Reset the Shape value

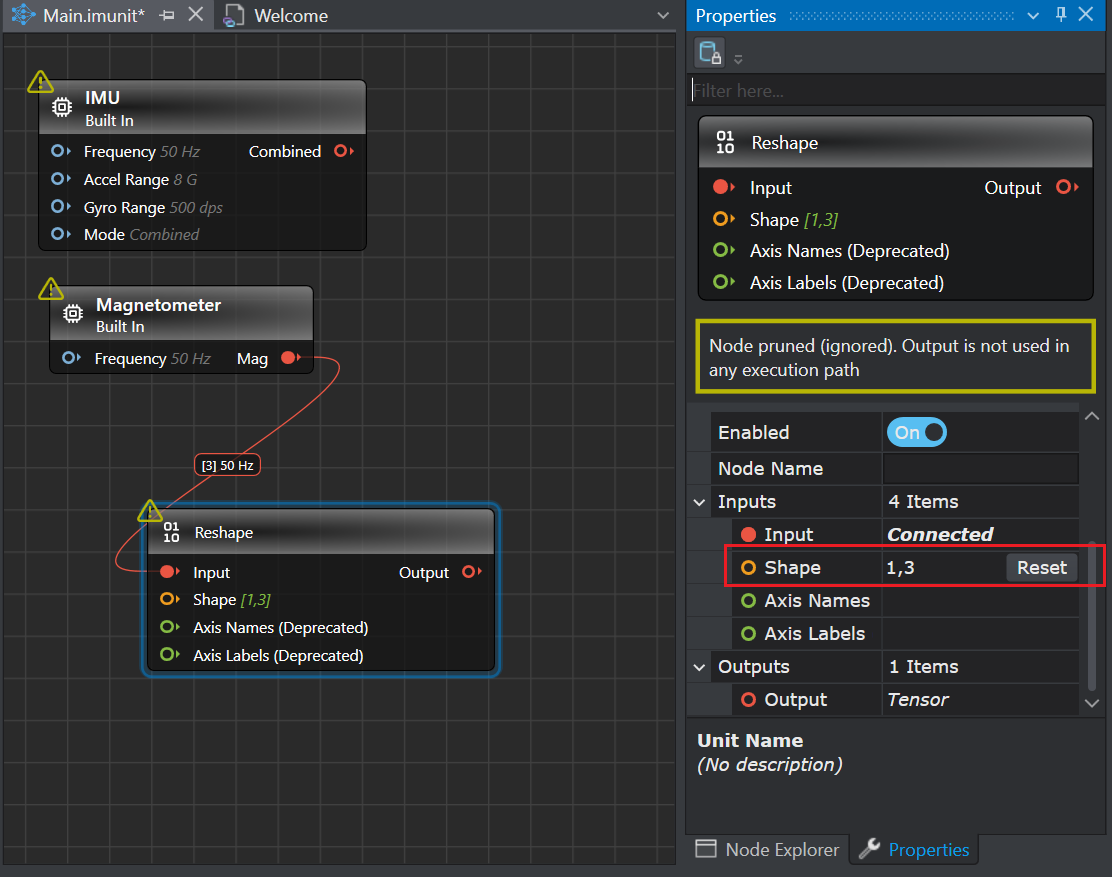pyautogui.click(x=1042, y=568)
